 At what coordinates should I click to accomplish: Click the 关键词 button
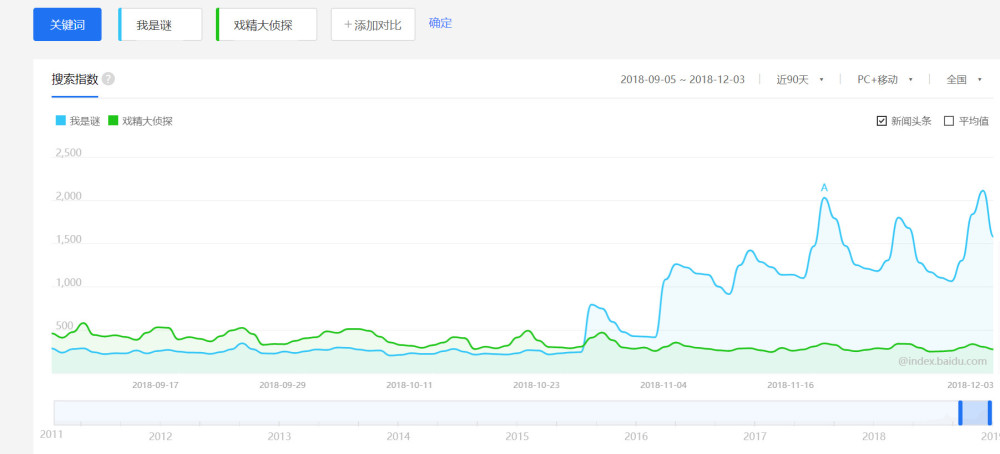click(x=67, y=24)
